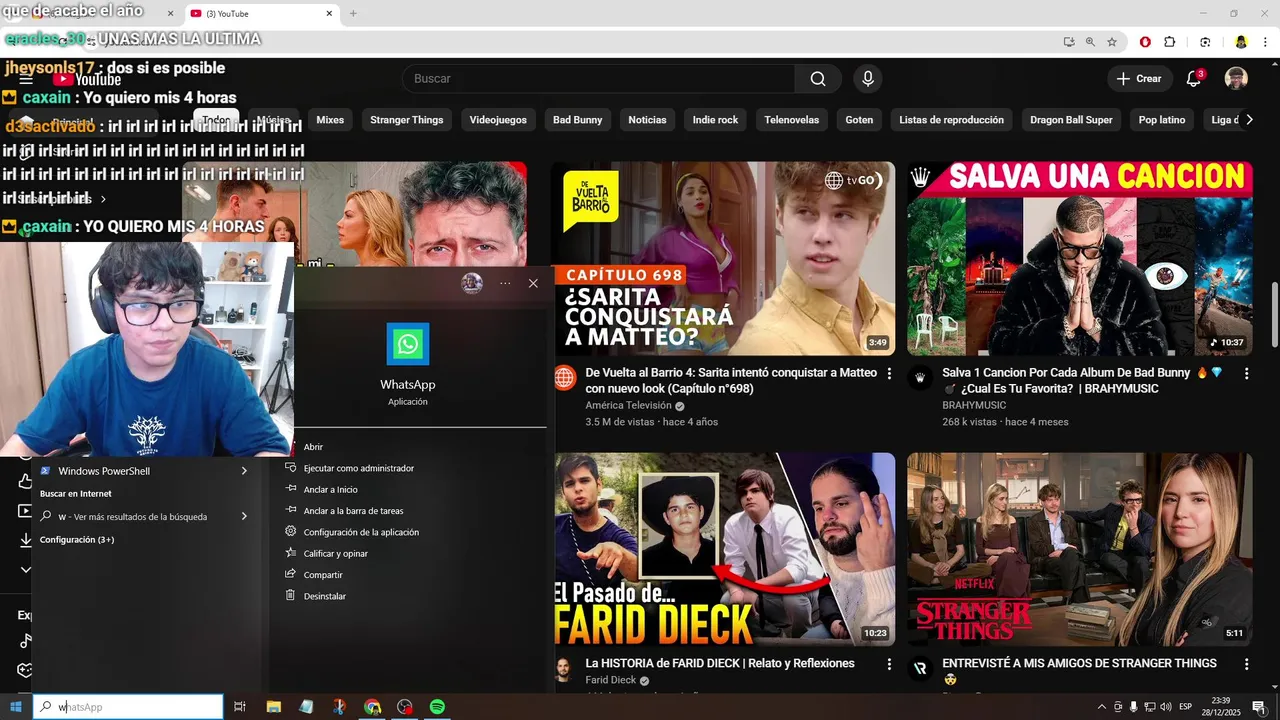Choose Compartir for WhatsApp

coord(322,575)
